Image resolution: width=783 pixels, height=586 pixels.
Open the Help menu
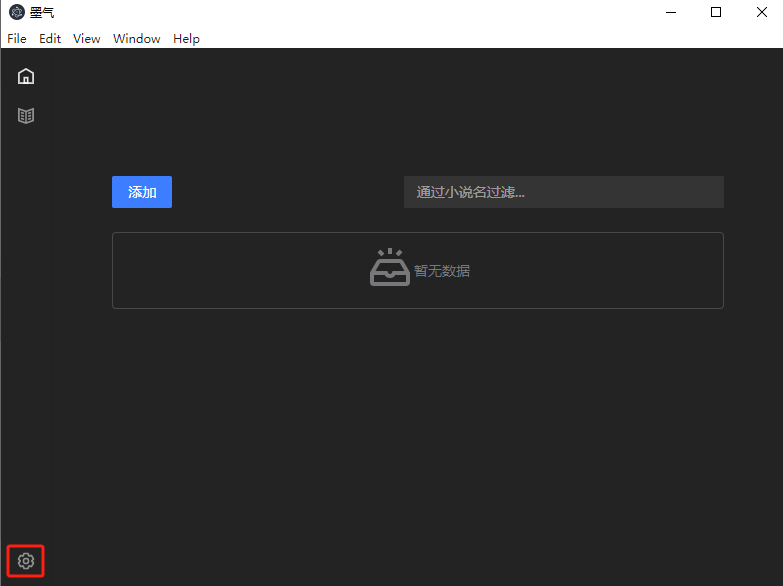click(186, 38)
